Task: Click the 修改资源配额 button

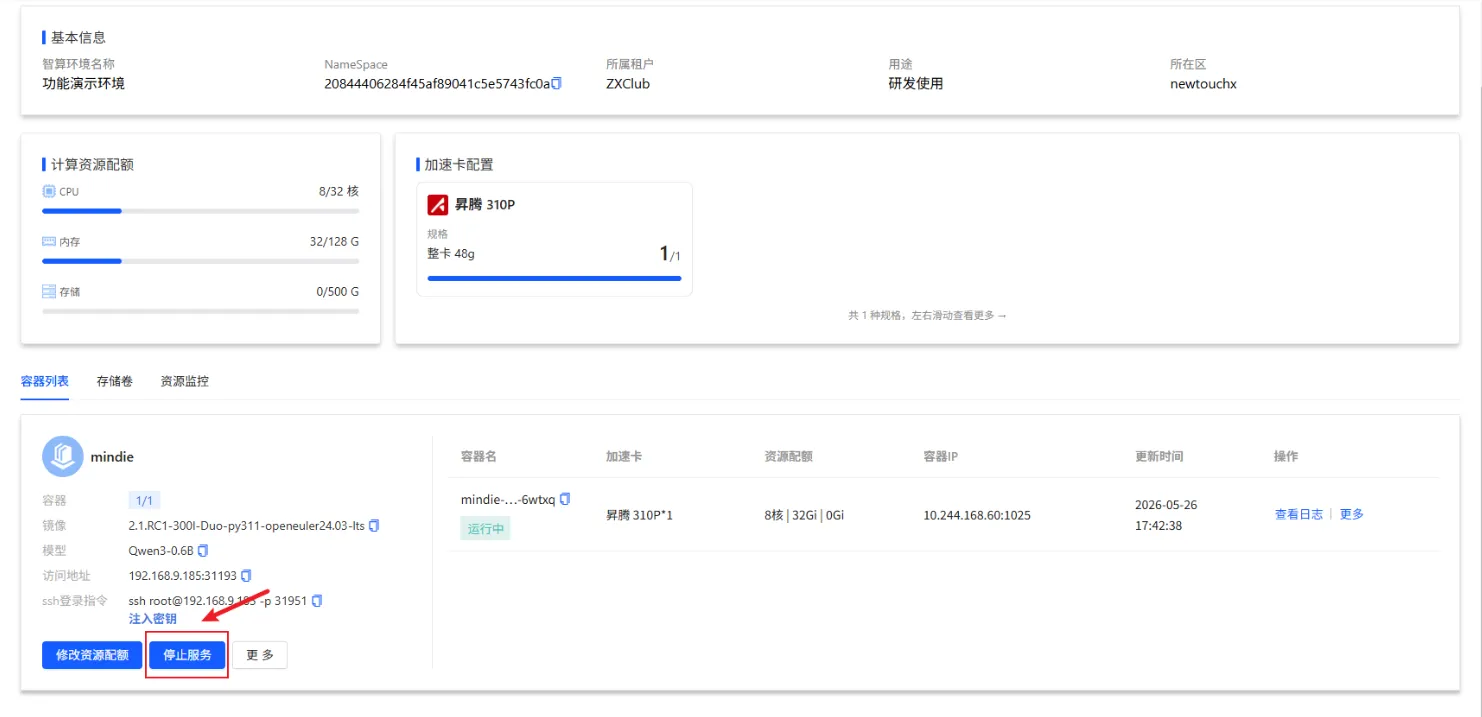Action: pos(92,655)
